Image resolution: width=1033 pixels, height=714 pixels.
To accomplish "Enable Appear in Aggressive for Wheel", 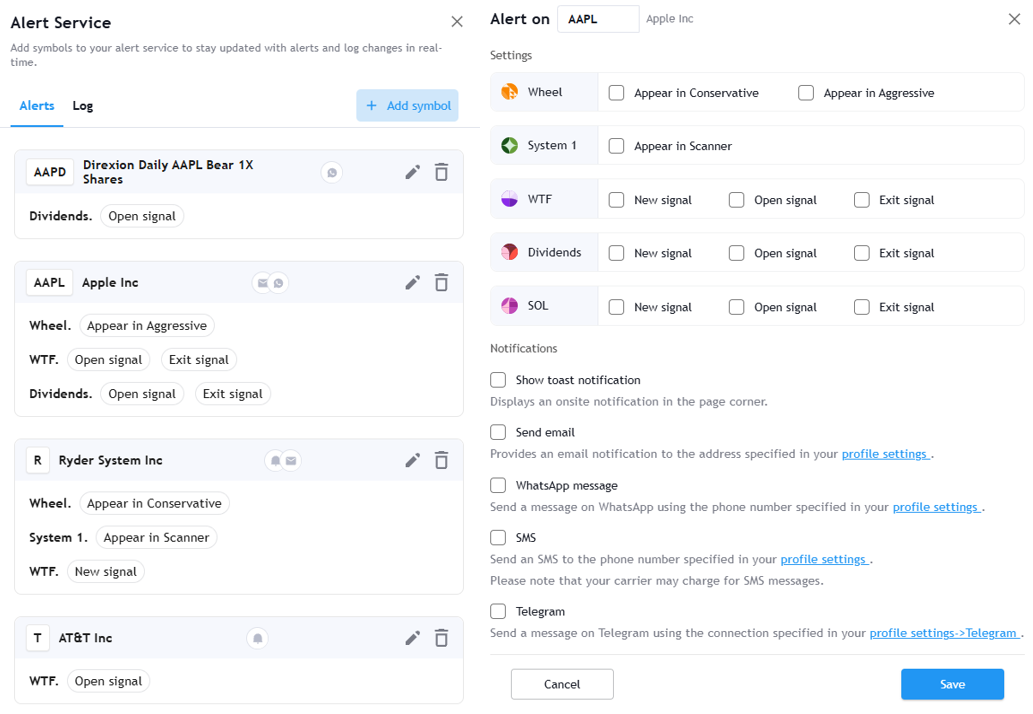I will 806,93.
